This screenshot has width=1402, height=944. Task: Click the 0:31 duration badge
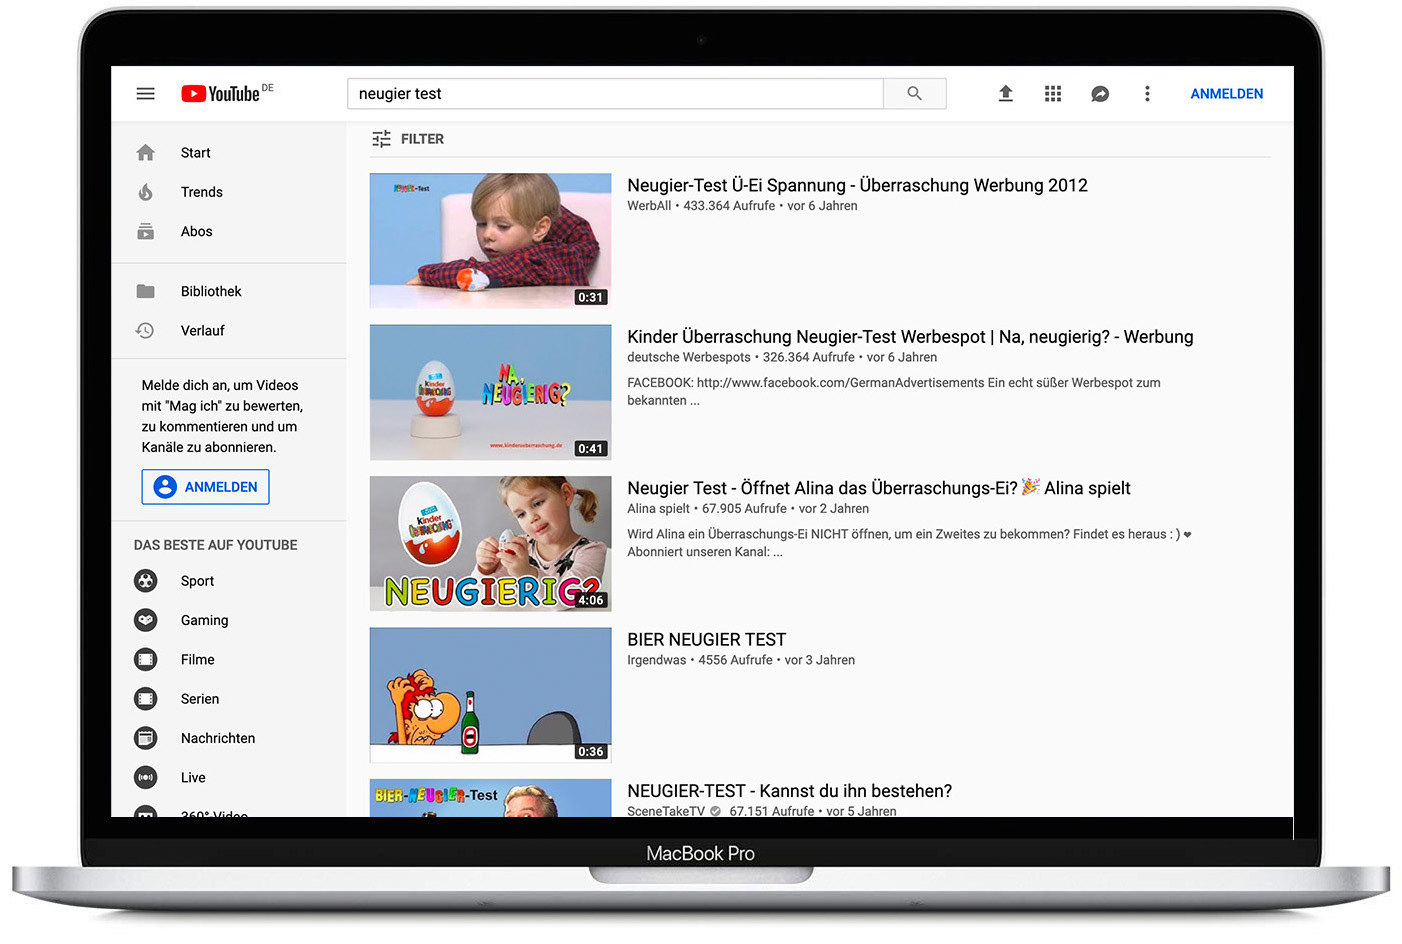(591, 297)
